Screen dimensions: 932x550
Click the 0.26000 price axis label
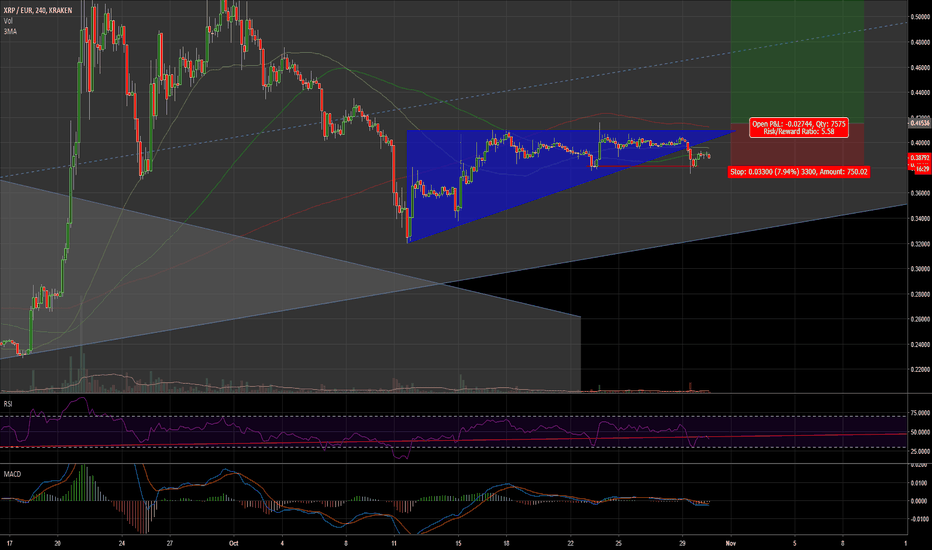click(x=920, y=319)
